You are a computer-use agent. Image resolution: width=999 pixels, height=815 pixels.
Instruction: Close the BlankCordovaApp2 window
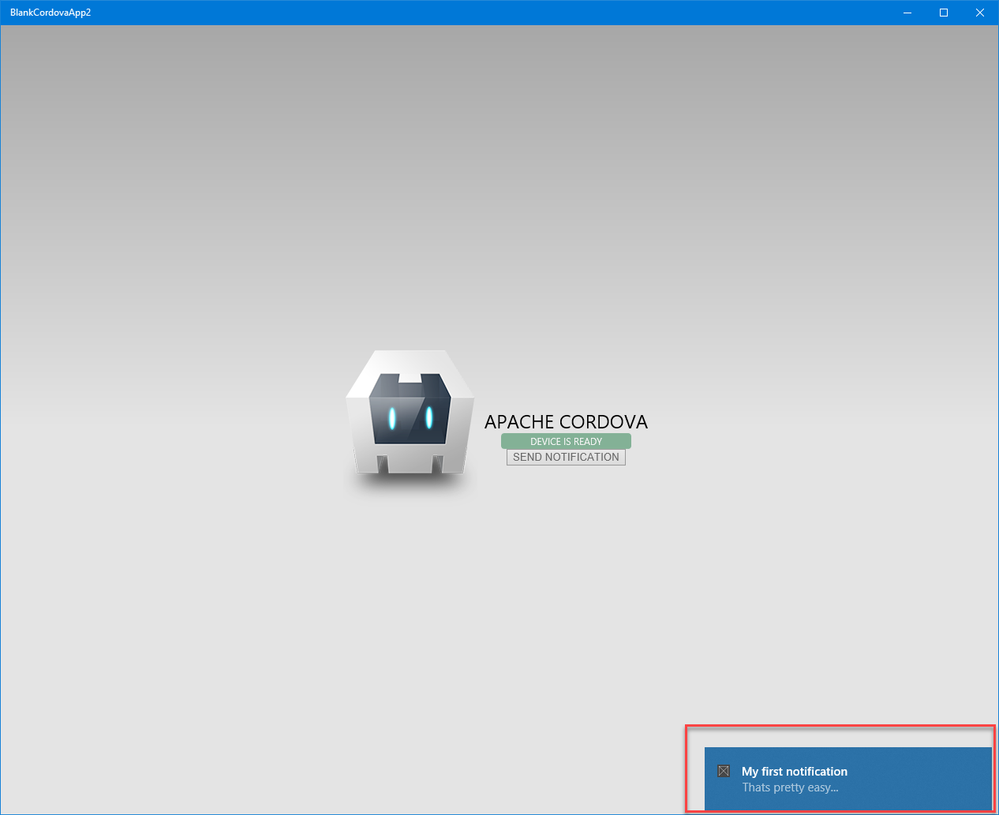pyautogui.click(x=980, y=13)
